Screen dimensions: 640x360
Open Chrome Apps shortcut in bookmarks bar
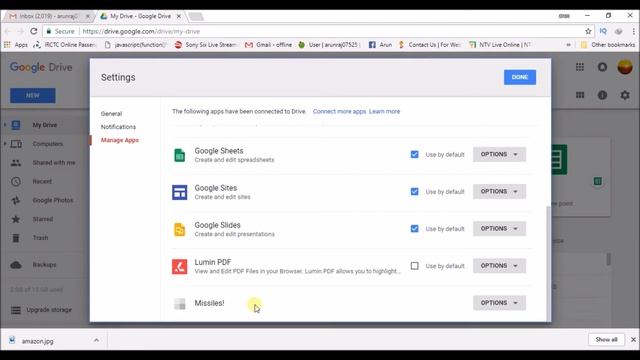(x=16, y=45)
